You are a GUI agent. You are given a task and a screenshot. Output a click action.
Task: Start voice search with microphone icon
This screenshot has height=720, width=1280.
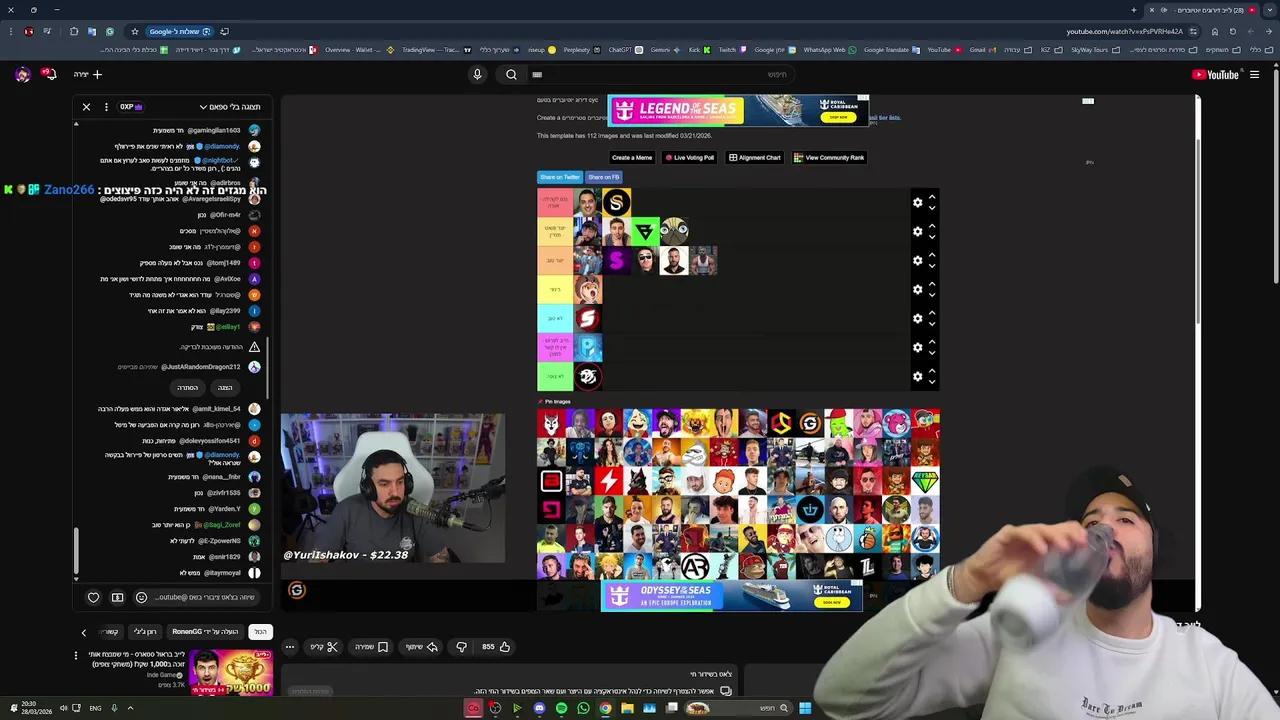[477, 74]
